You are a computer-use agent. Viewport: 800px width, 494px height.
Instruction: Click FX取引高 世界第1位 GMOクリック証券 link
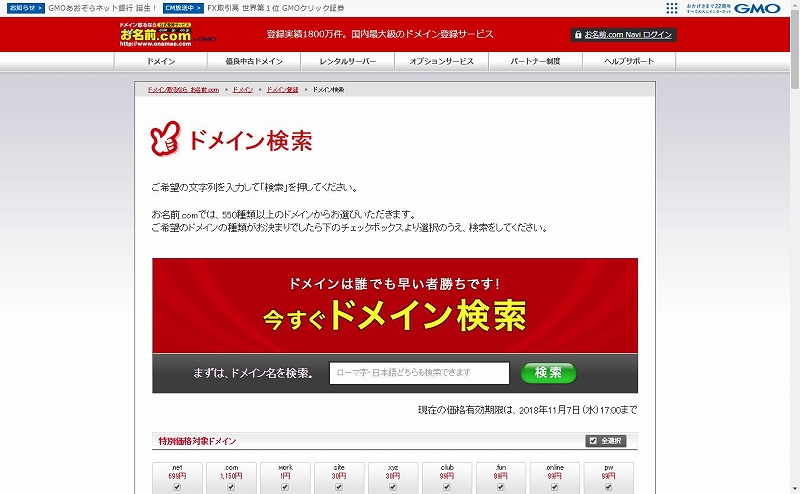276,8
